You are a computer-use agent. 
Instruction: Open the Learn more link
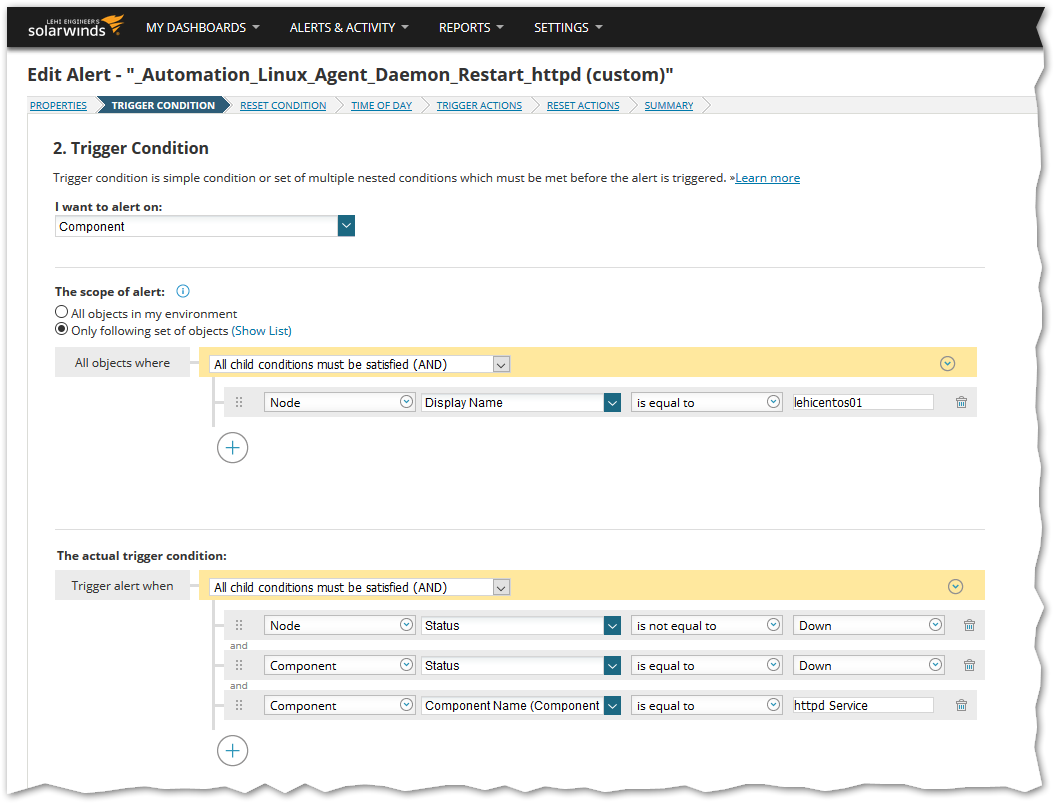point(767,178)
